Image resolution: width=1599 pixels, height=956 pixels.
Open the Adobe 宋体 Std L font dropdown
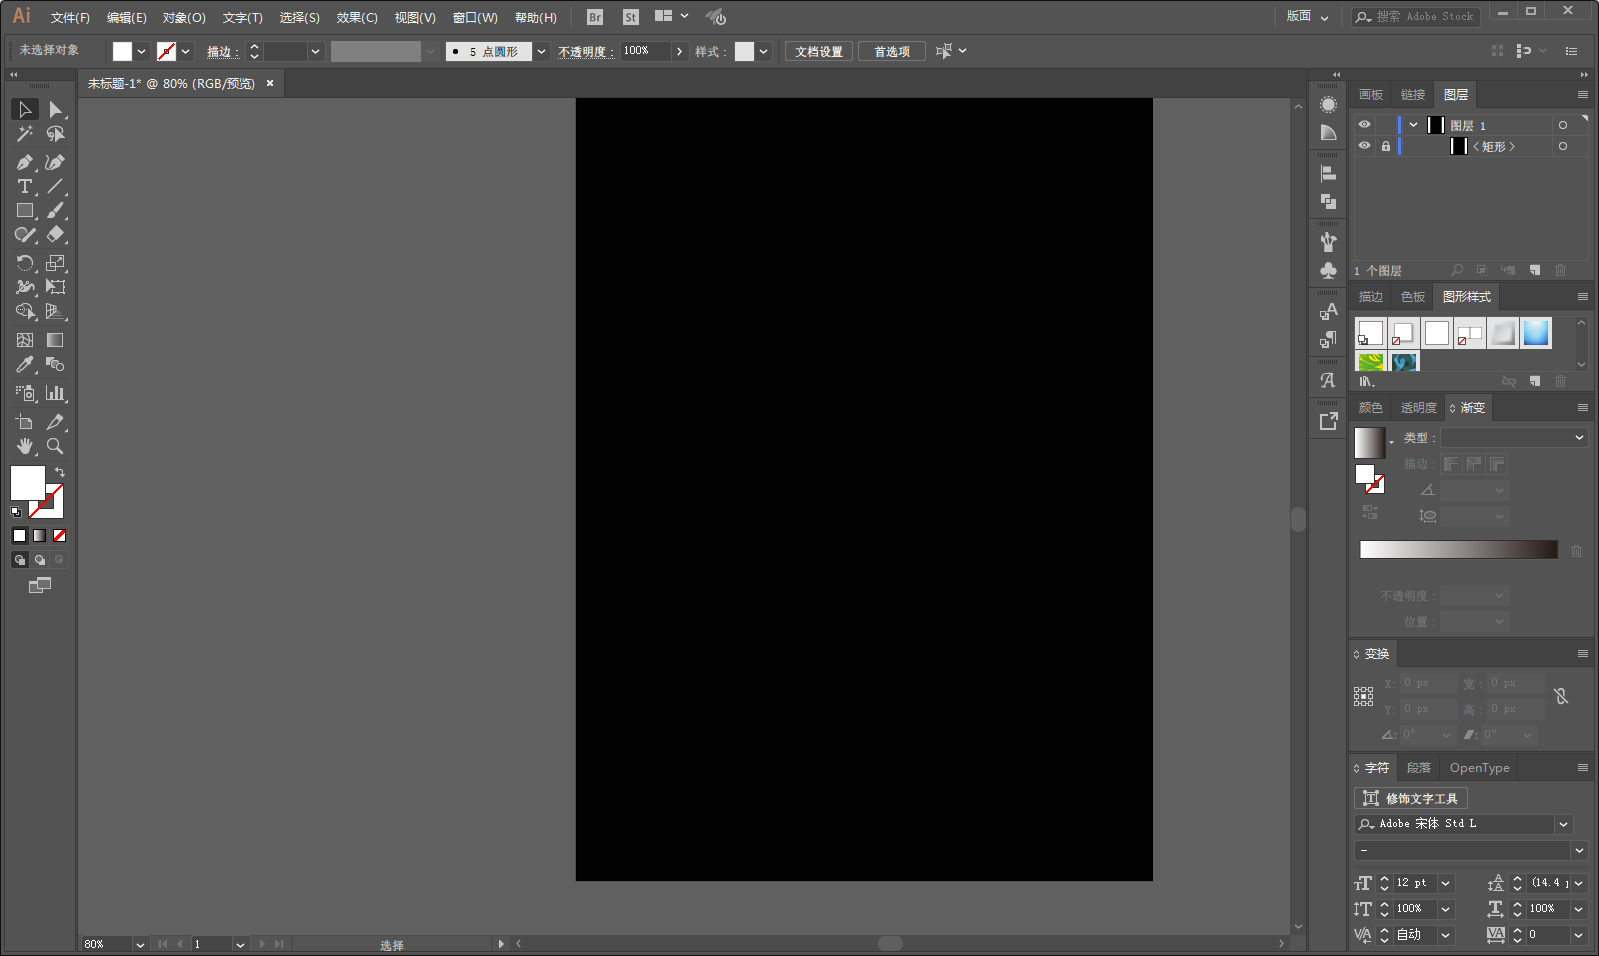click(x=1563, y=824)
